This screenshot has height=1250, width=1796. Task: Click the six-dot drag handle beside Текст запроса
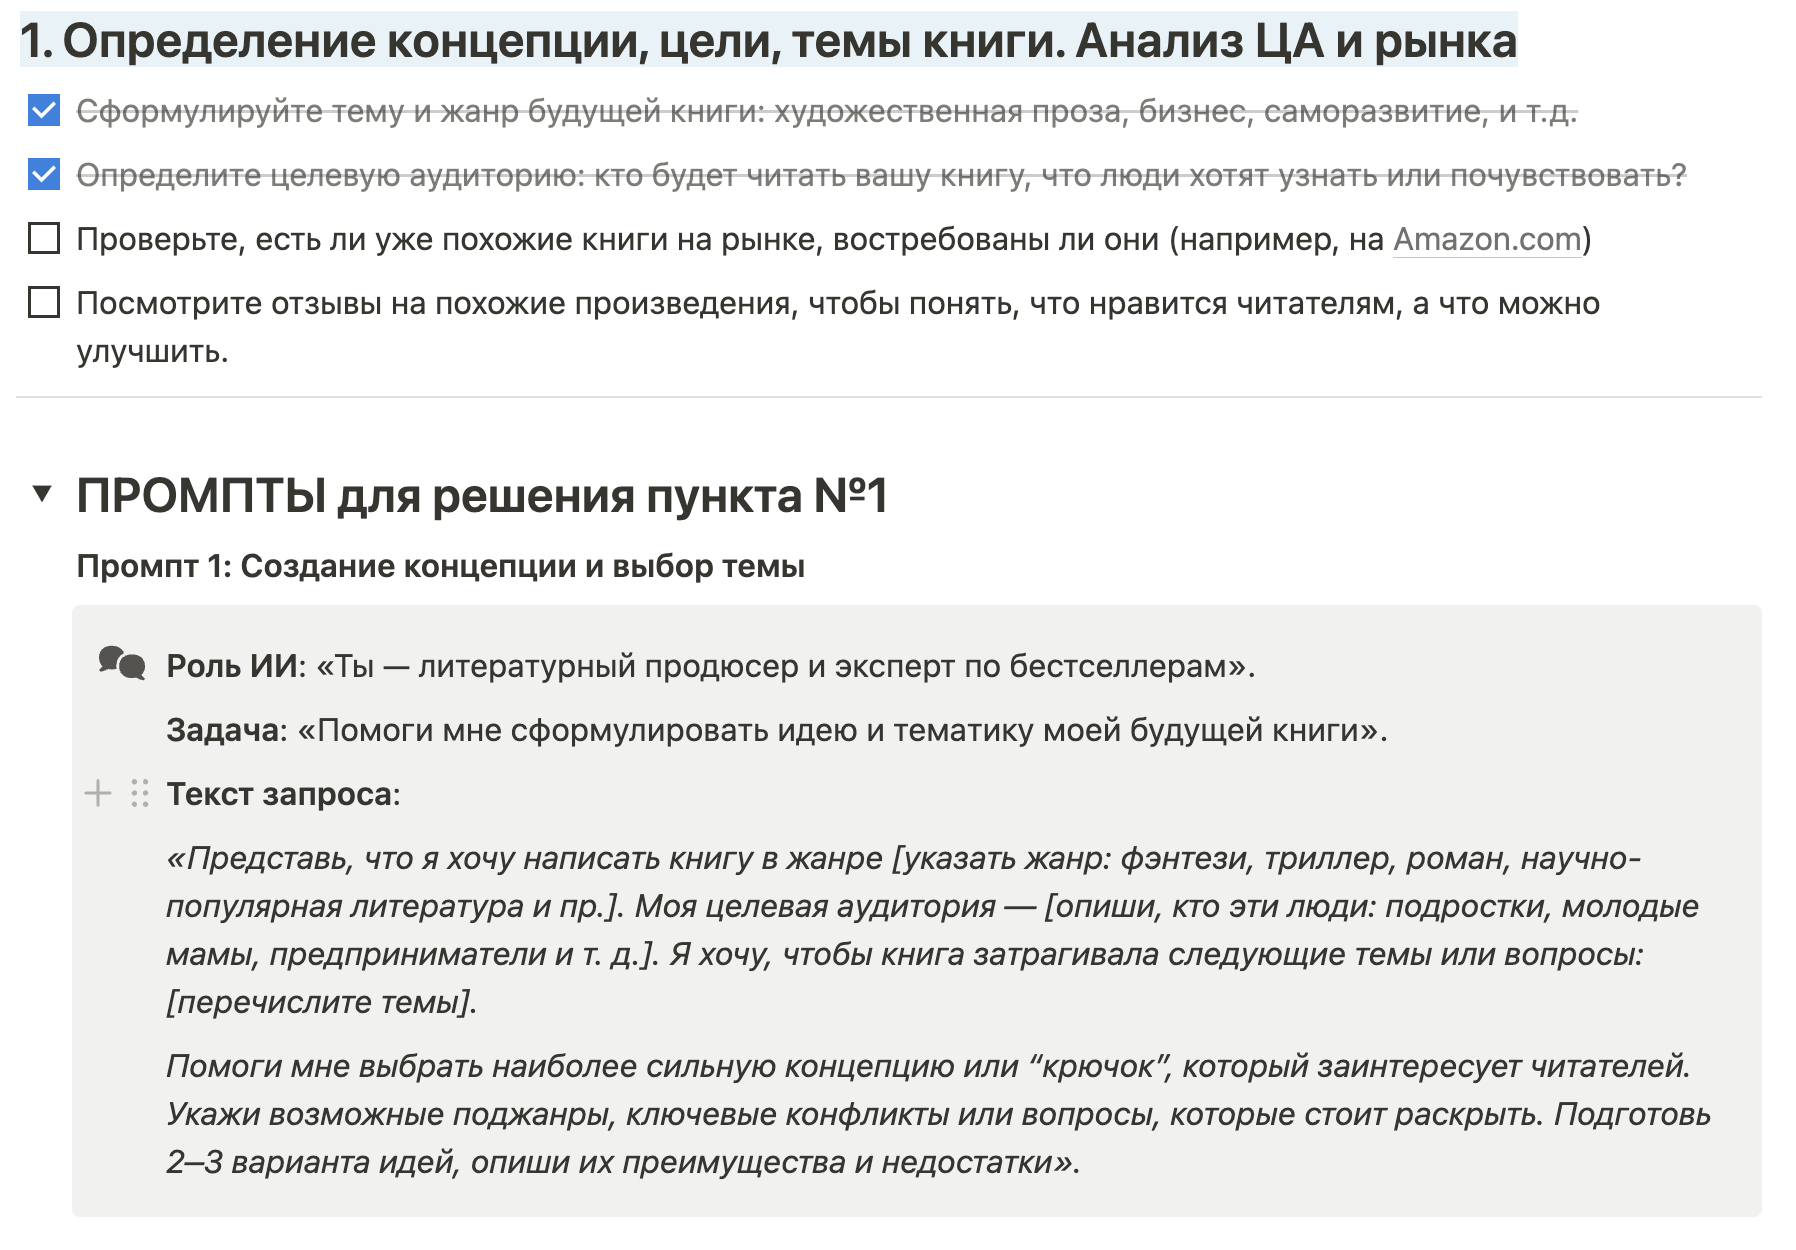click(x=140, y=794)
